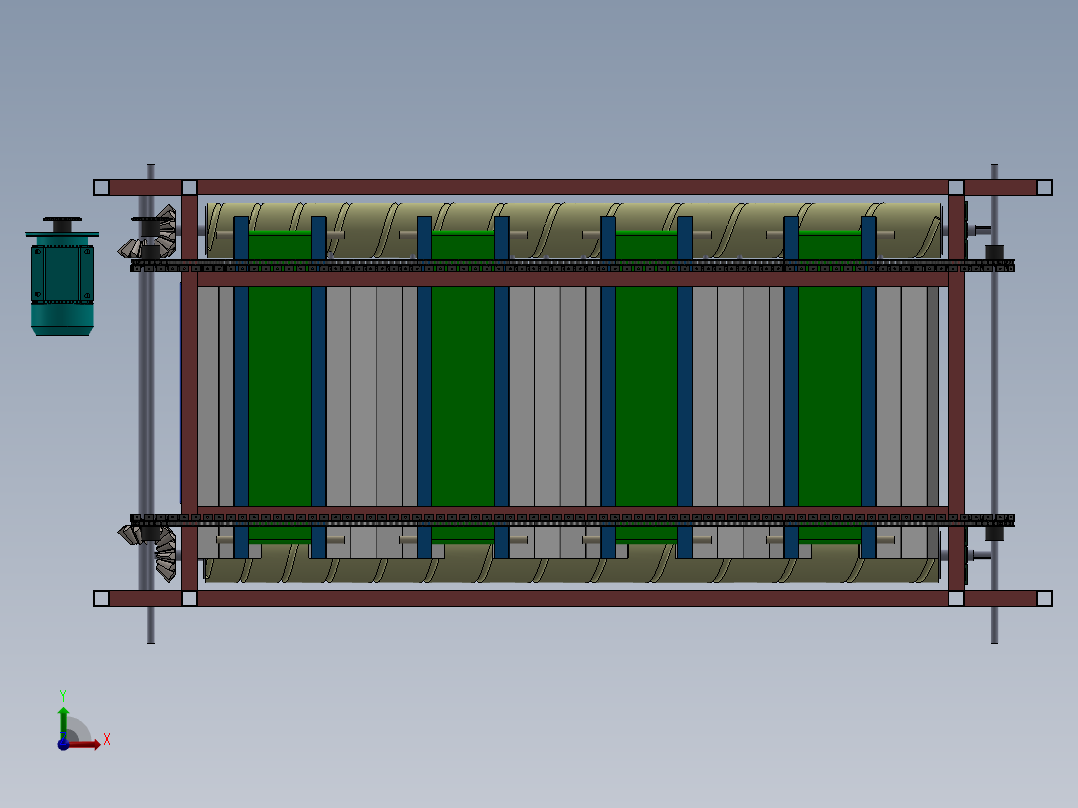Screen dimensions: 1078x808
Task: Select the left maroon vertical frame post
Action: [189, 393]
